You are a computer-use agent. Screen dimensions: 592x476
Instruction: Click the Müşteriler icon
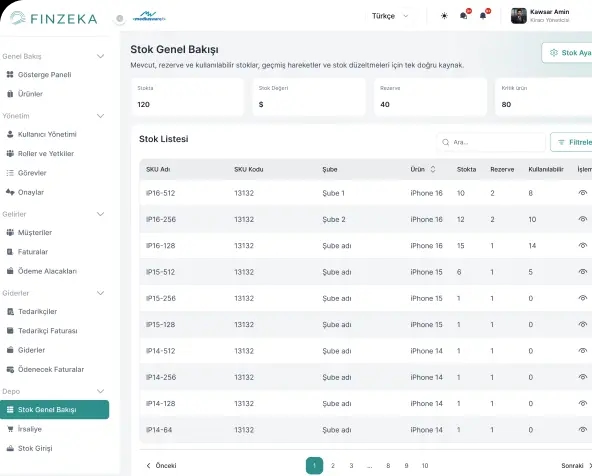point(10,233)
